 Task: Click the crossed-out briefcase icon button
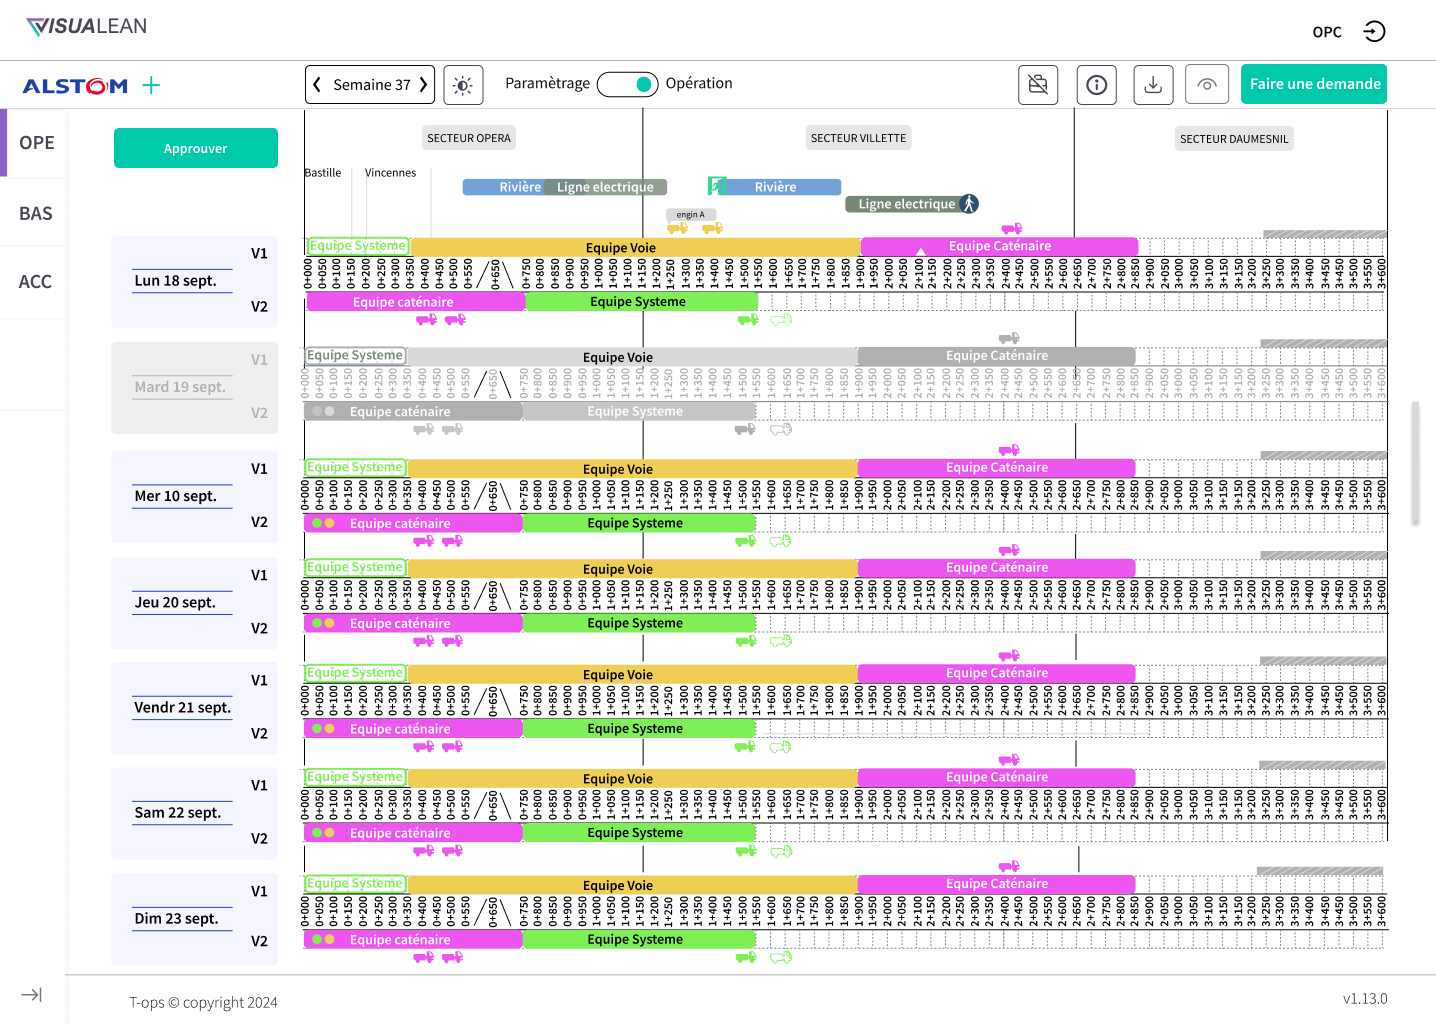pos(1038,85)
